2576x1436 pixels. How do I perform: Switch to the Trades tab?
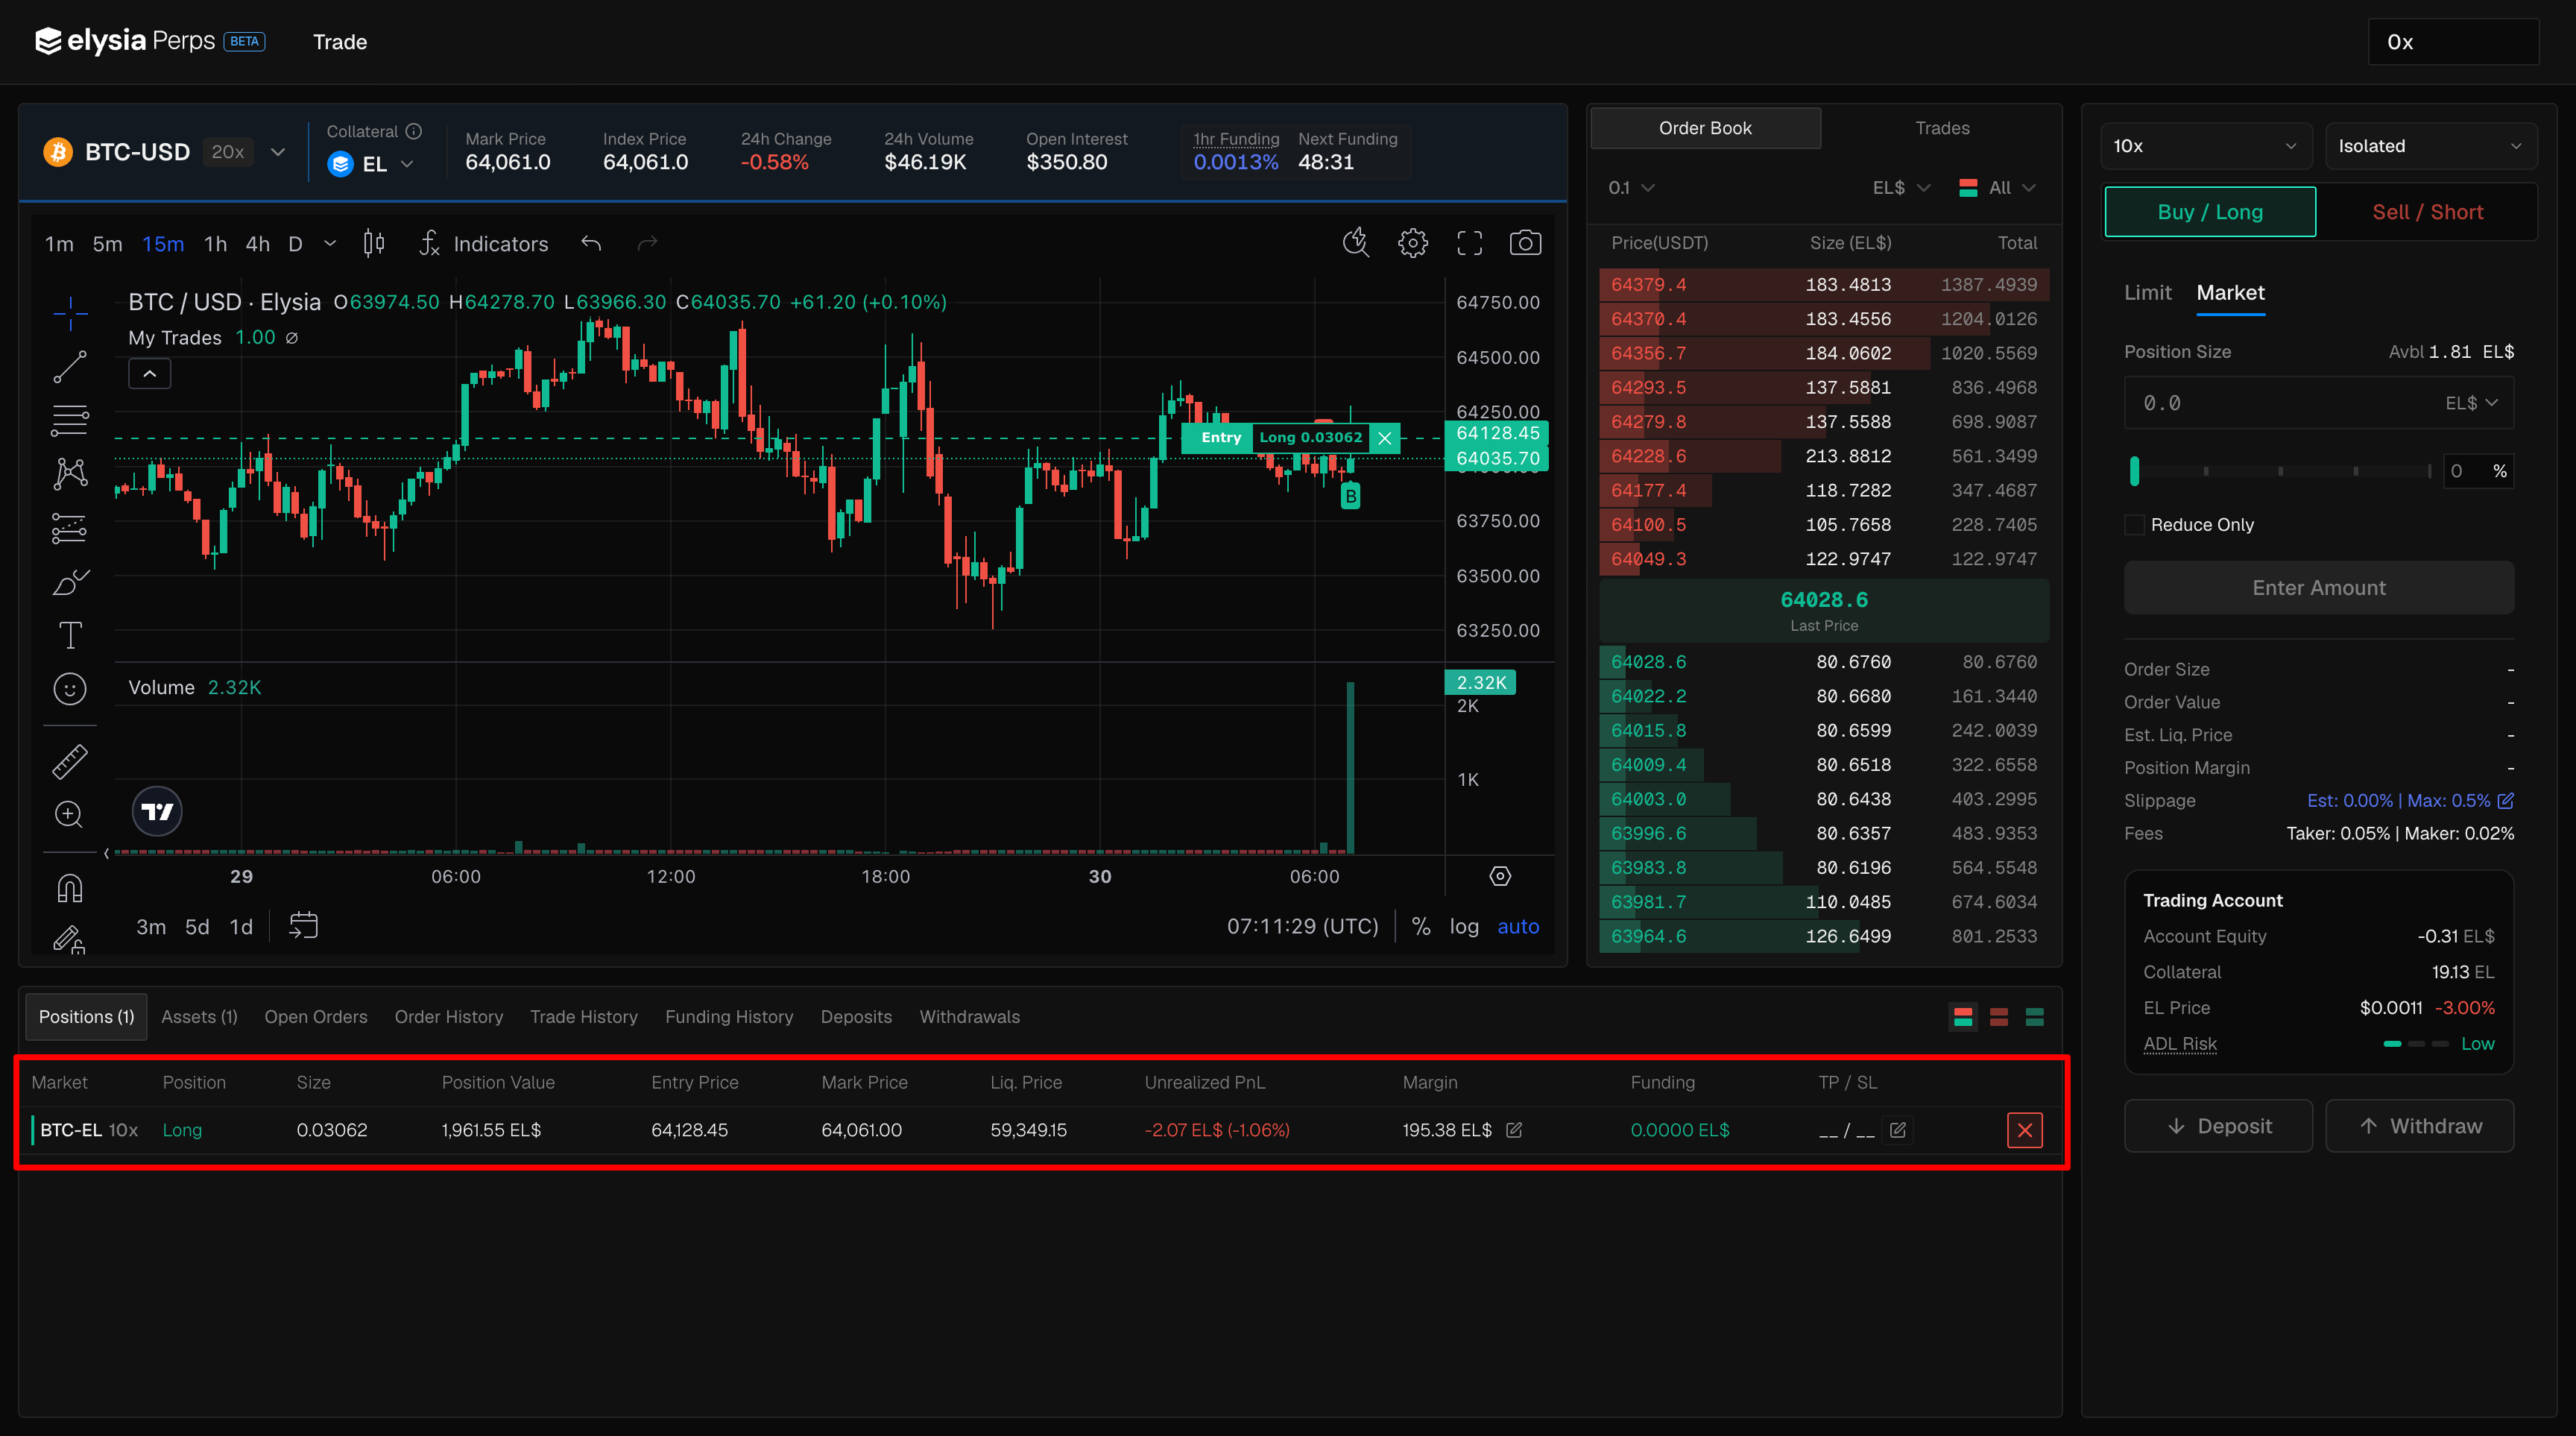pos(1942,128)
